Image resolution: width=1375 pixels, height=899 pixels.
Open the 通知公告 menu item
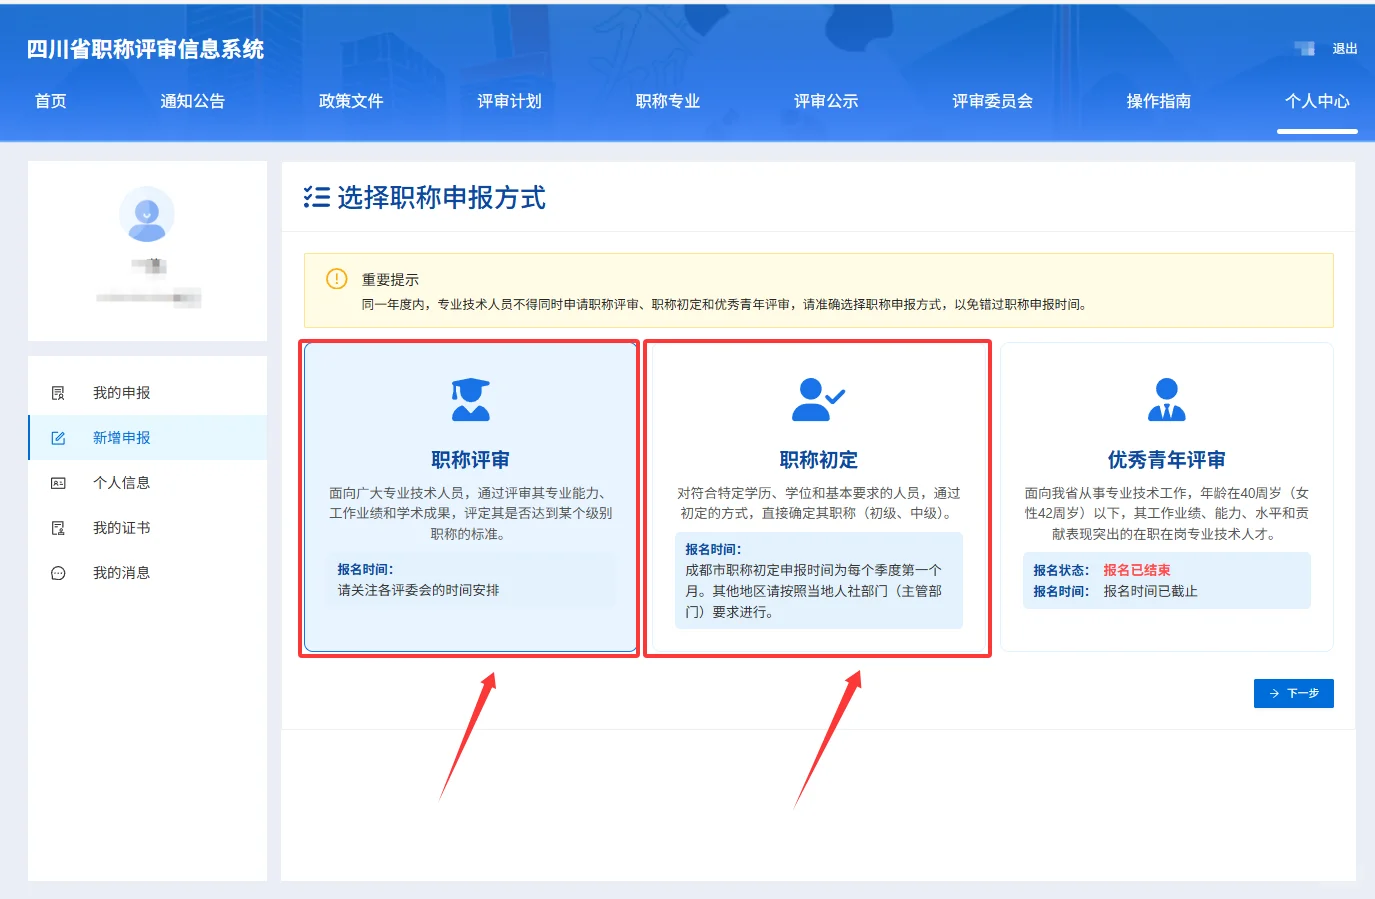tap(192, 101)
